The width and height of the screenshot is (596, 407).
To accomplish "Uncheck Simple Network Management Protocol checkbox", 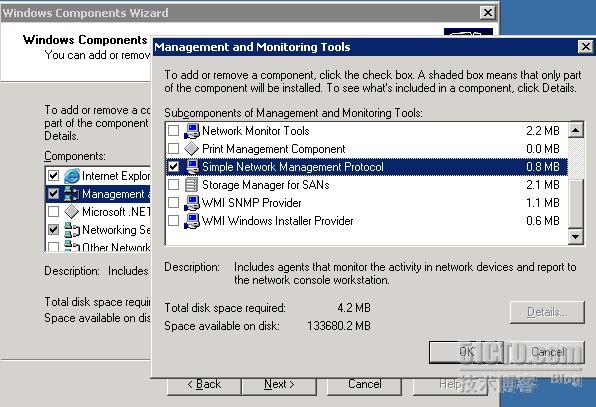I will tap(173, 167).
